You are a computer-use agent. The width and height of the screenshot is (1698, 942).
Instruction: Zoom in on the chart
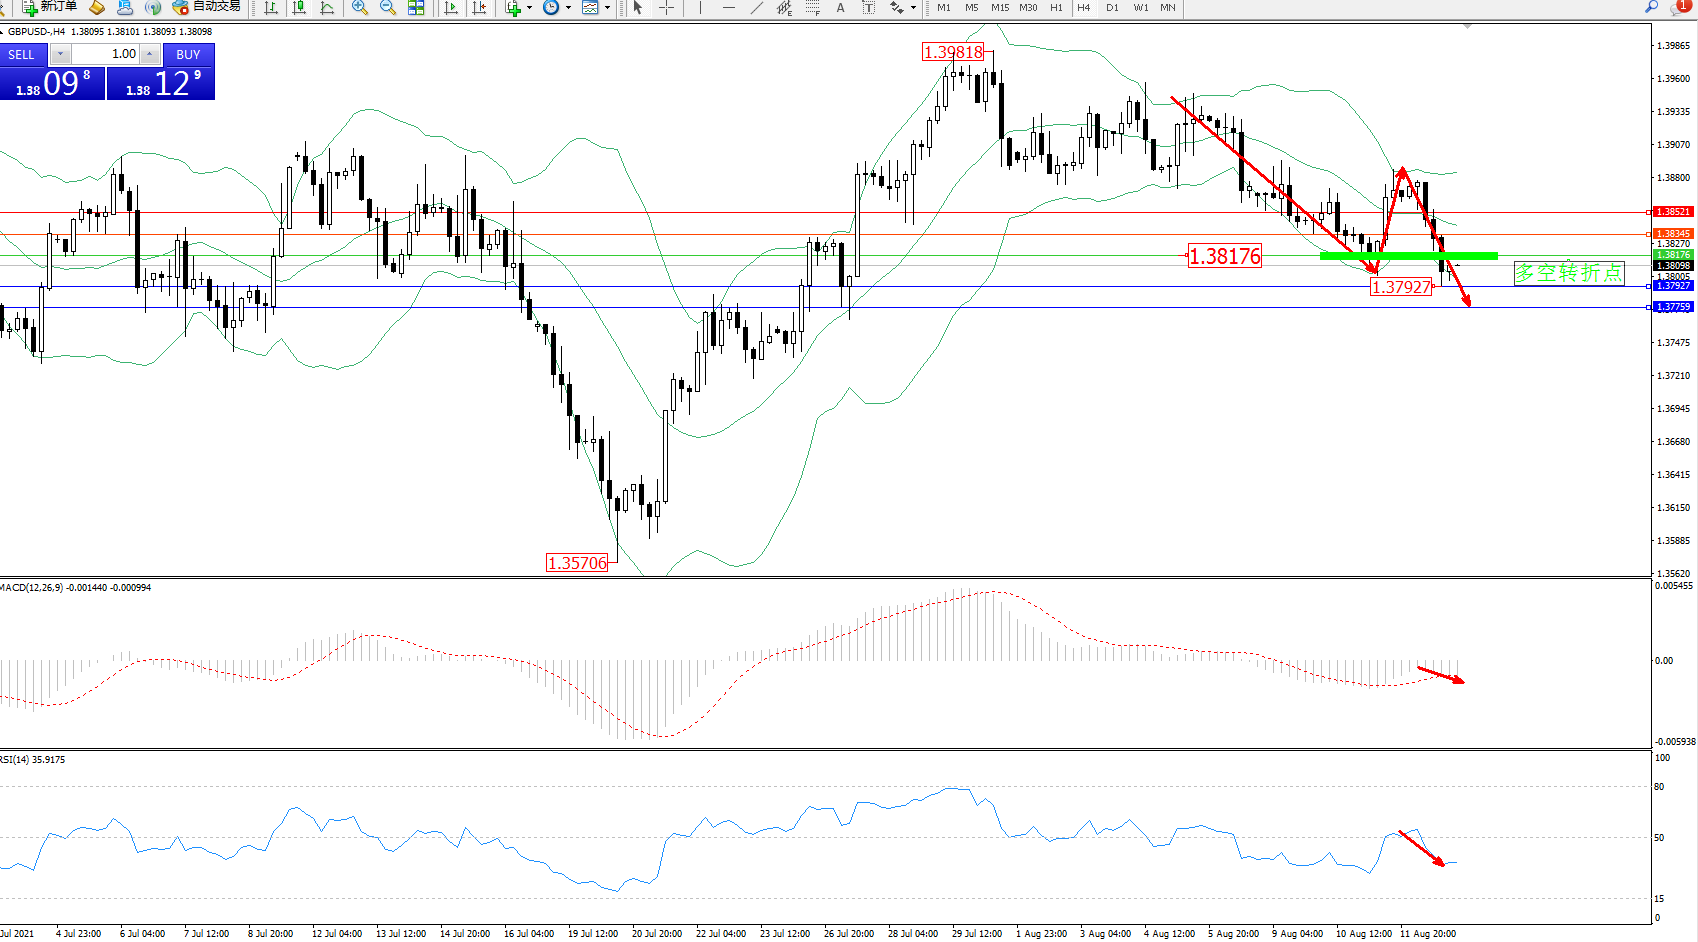[360, 8]
